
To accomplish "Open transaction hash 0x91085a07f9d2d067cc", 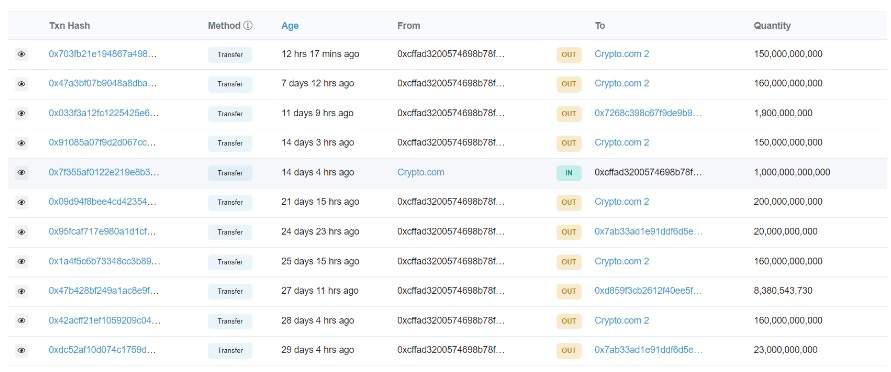I will (102, 143).
